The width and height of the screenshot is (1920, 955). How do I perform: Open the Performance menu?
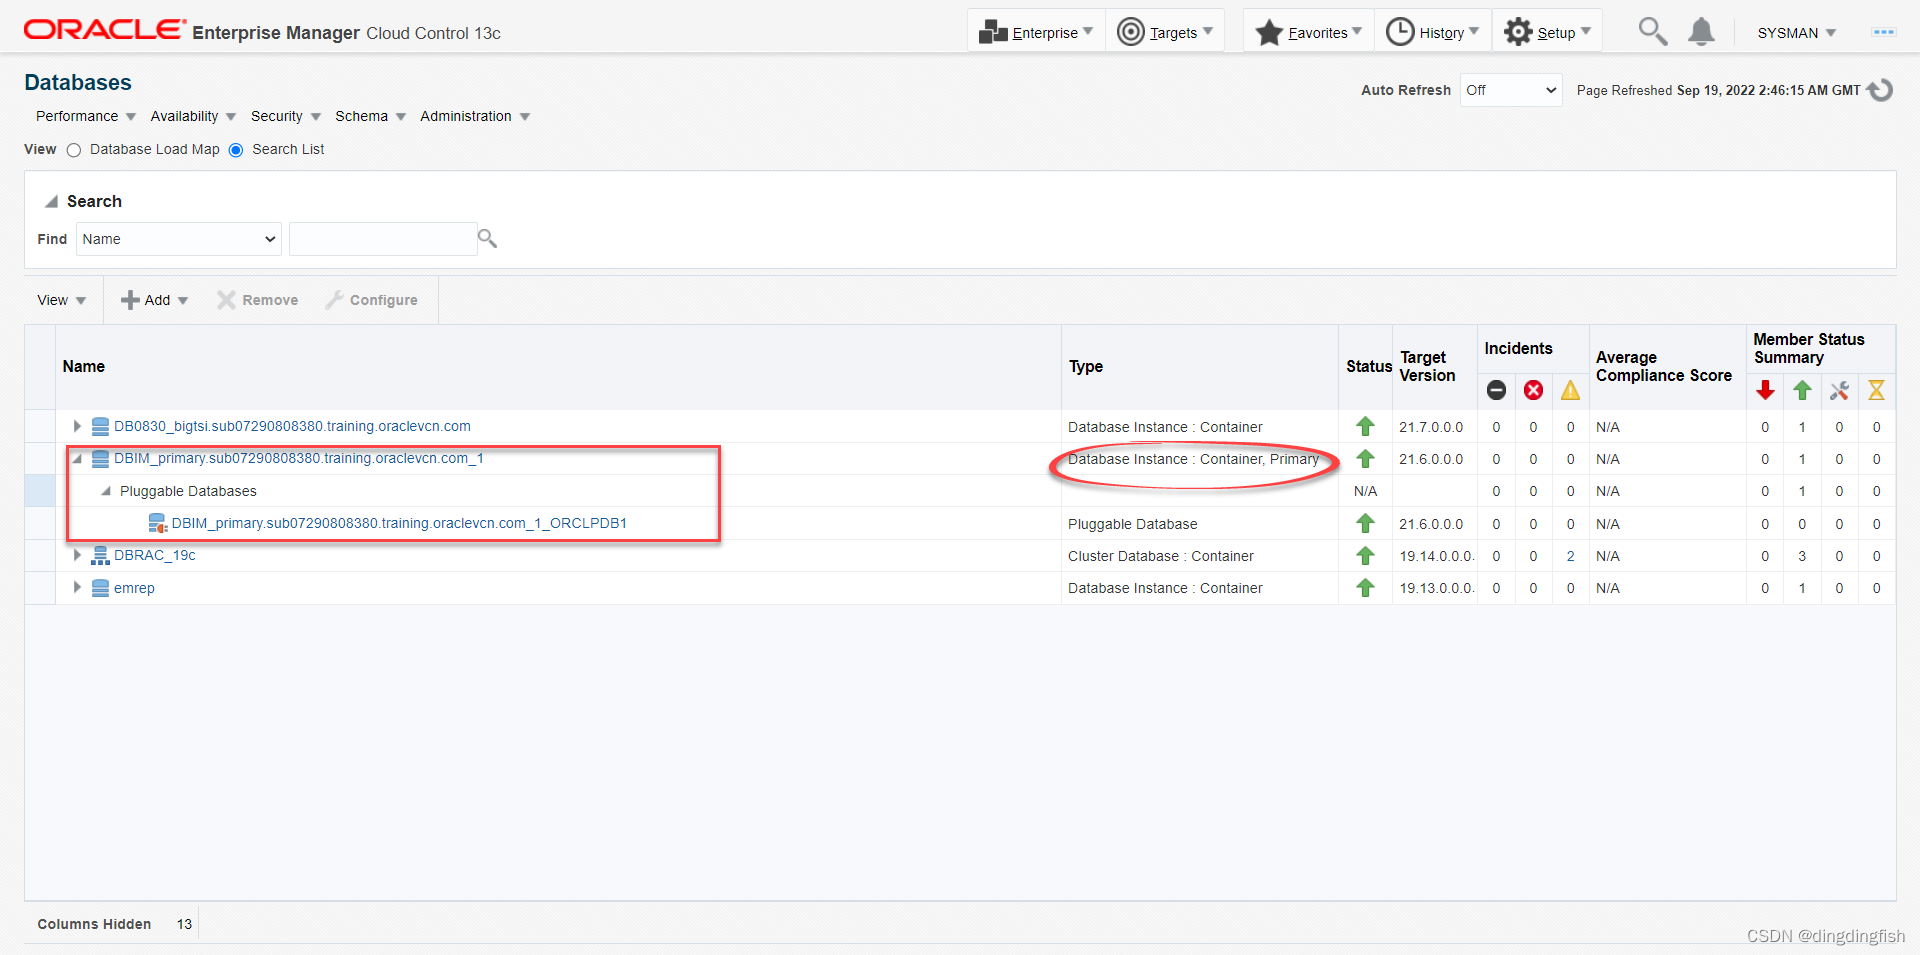pyautogui.click(x=85, y=116)
